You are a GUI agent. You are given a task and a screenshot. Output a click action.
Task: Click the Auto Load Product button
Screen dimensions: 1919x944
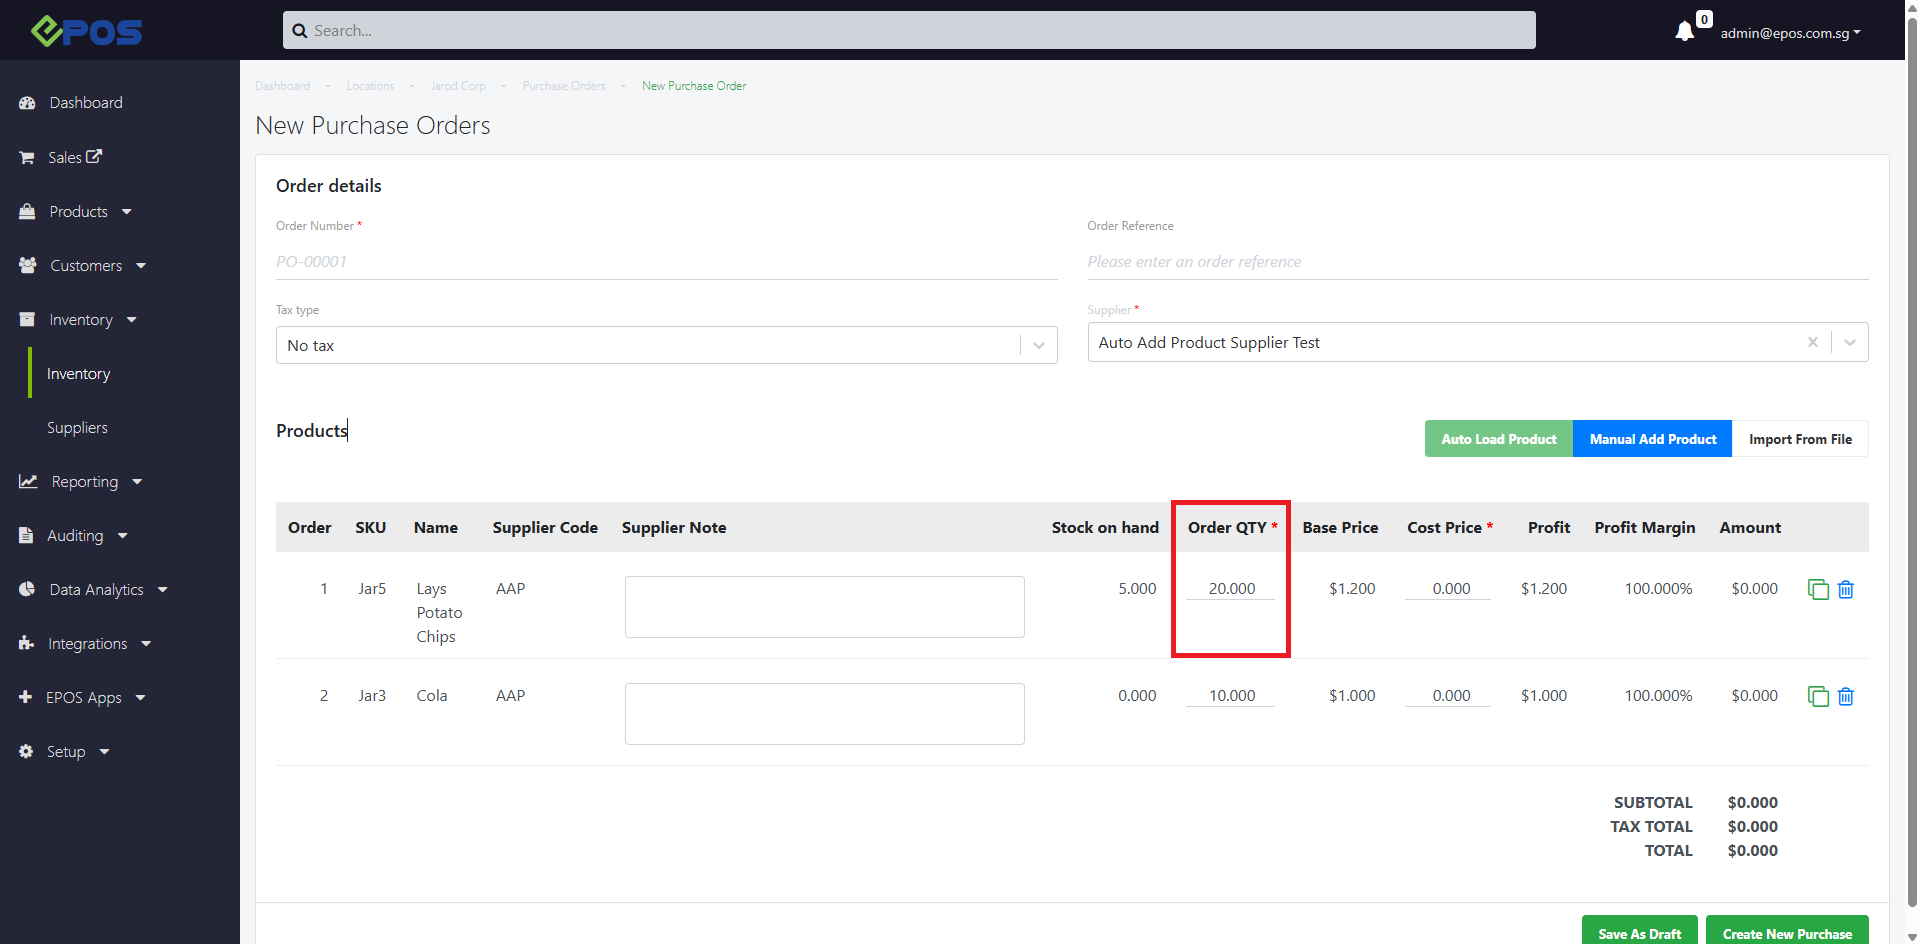click(x=1498, y=439)
